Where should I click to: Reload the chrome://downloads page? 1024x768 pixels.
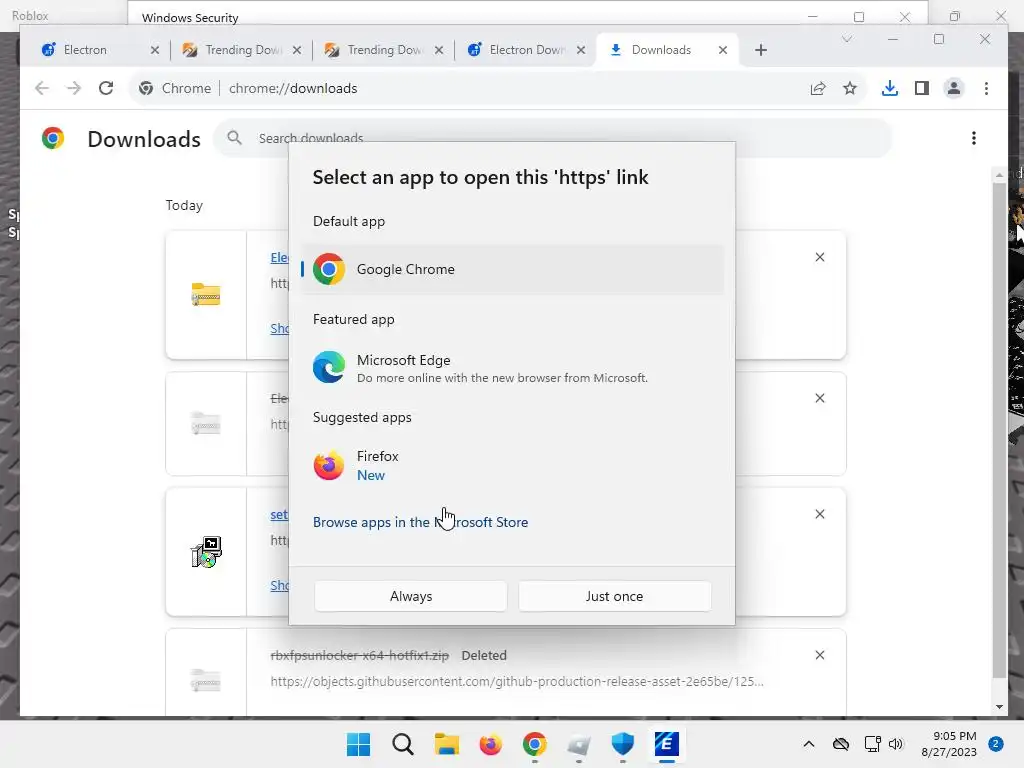tap(106, 88)
